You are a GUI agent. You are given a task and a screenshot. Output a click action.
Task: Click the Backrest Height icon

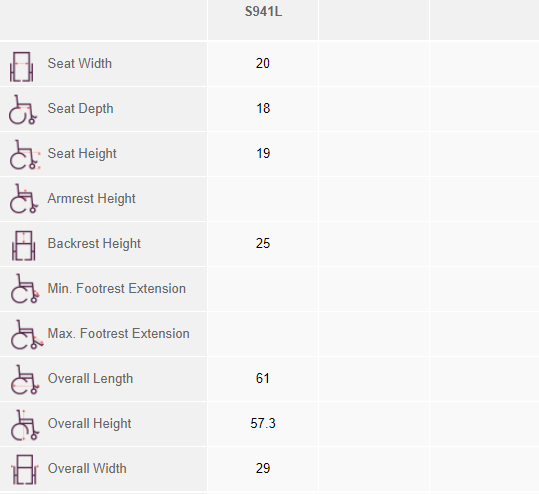[23, 245]
